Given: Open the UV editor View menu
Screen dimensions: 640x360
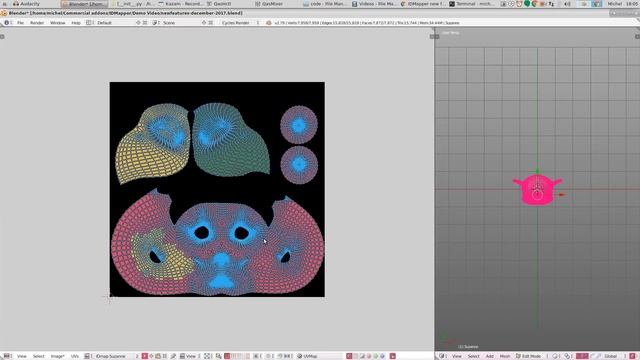Looking at the screenshot, I should tap(22, 356).
